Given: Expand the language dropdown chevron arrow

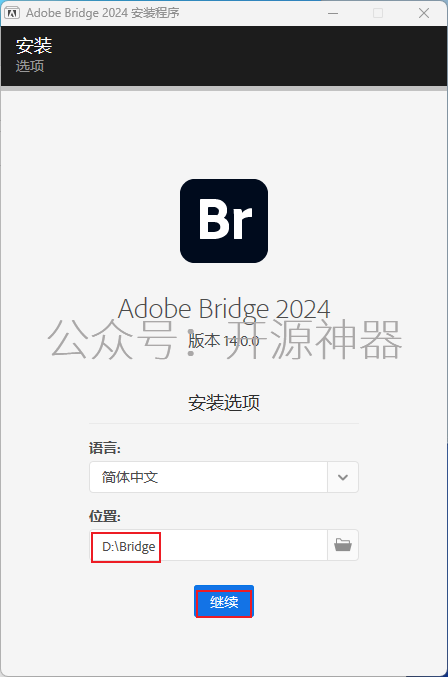Looking at the screenshot, I should tap(343, 477).
